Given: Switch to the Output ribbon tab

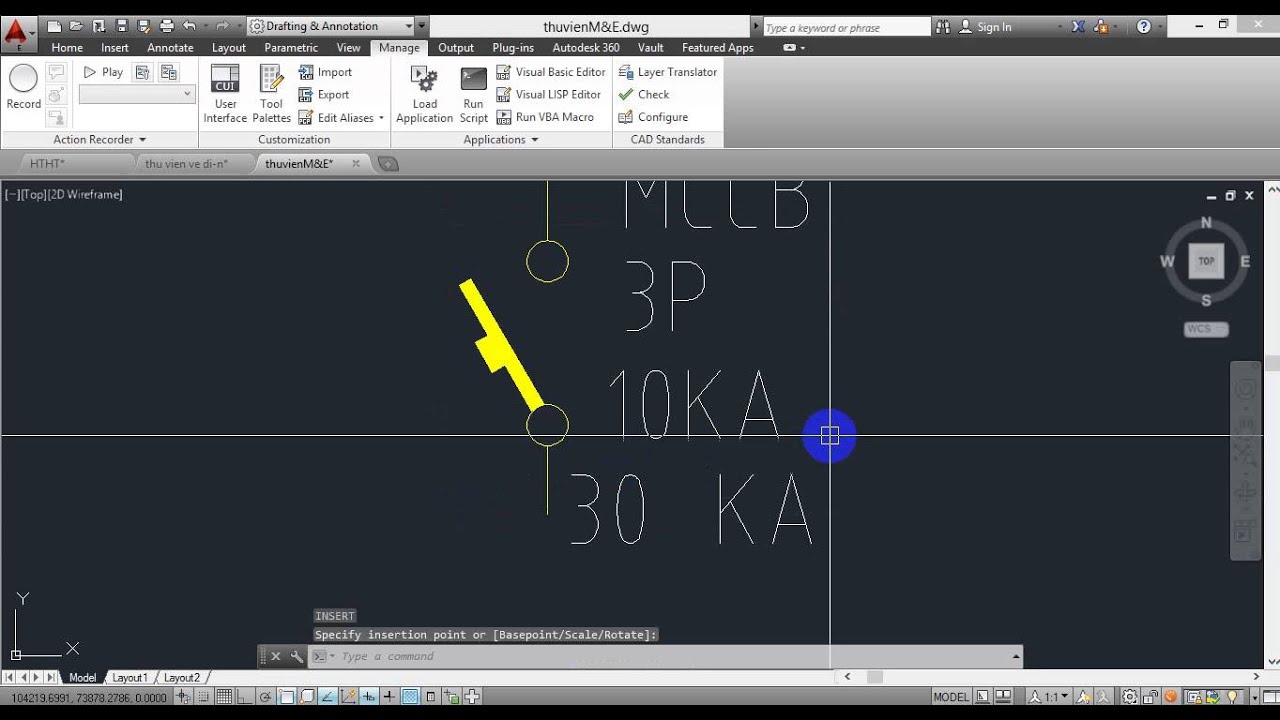Looking at the screenshot, I should [x=456, y=47].
